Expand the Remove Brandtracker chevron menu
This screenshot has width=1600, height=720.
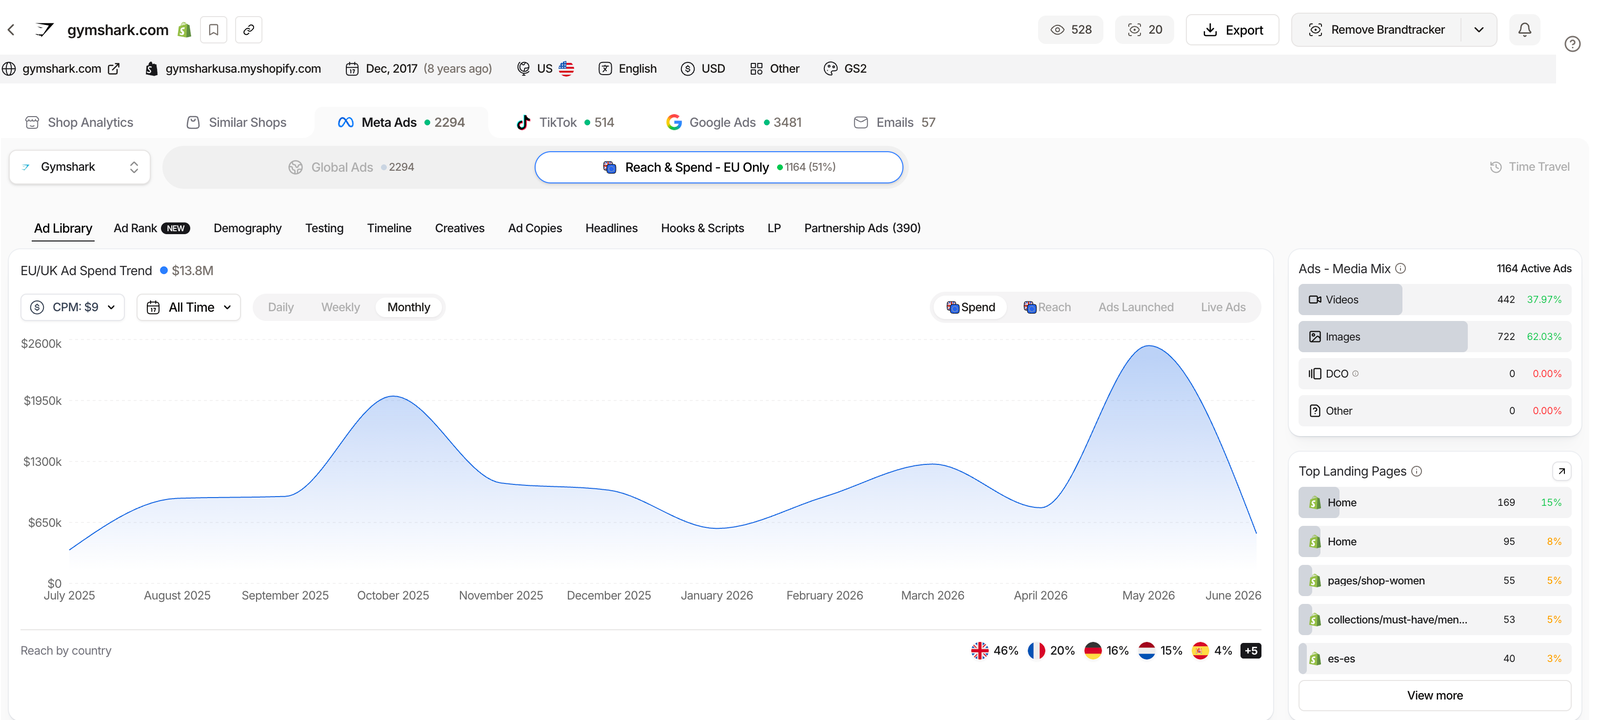[1478, 30]
